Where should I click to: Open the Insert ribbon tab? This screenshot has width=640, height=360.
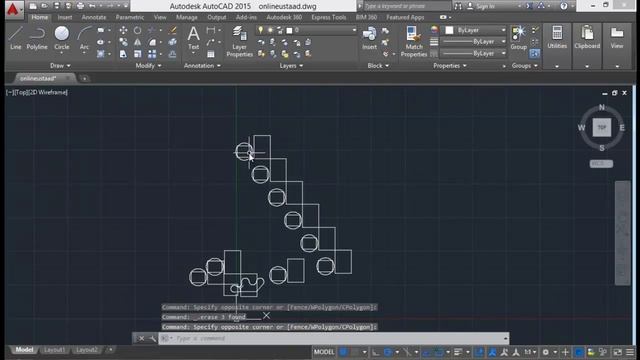64,18
